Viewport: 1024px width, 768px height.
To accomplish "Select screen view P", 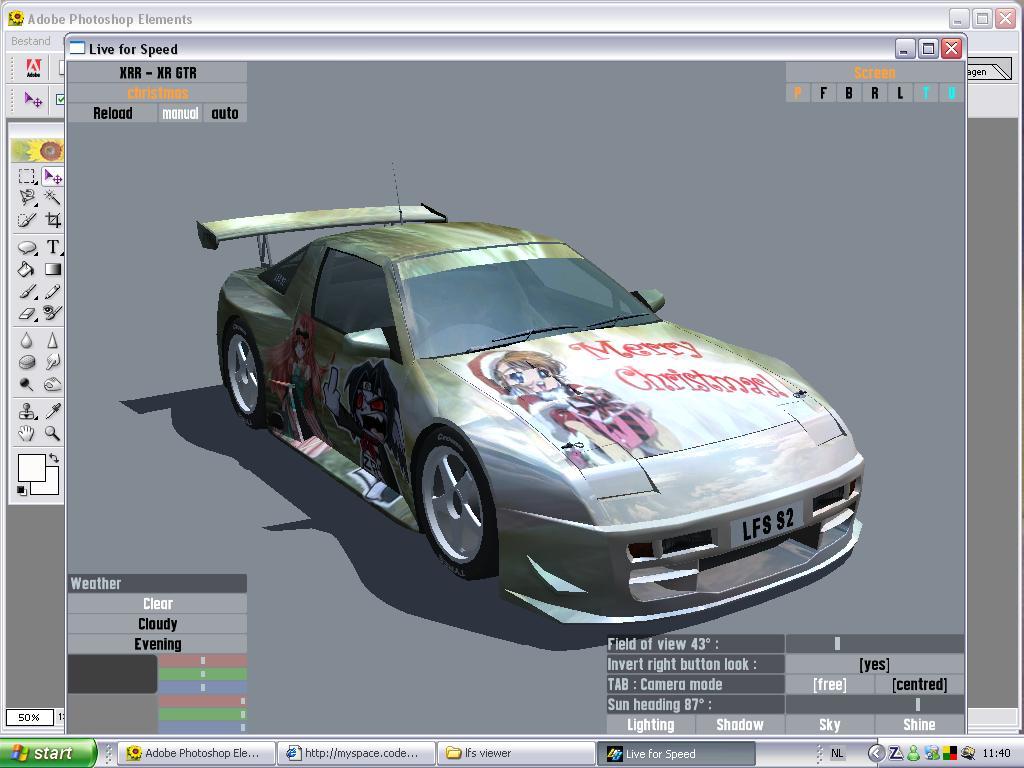I will click(x=797, y=93).
